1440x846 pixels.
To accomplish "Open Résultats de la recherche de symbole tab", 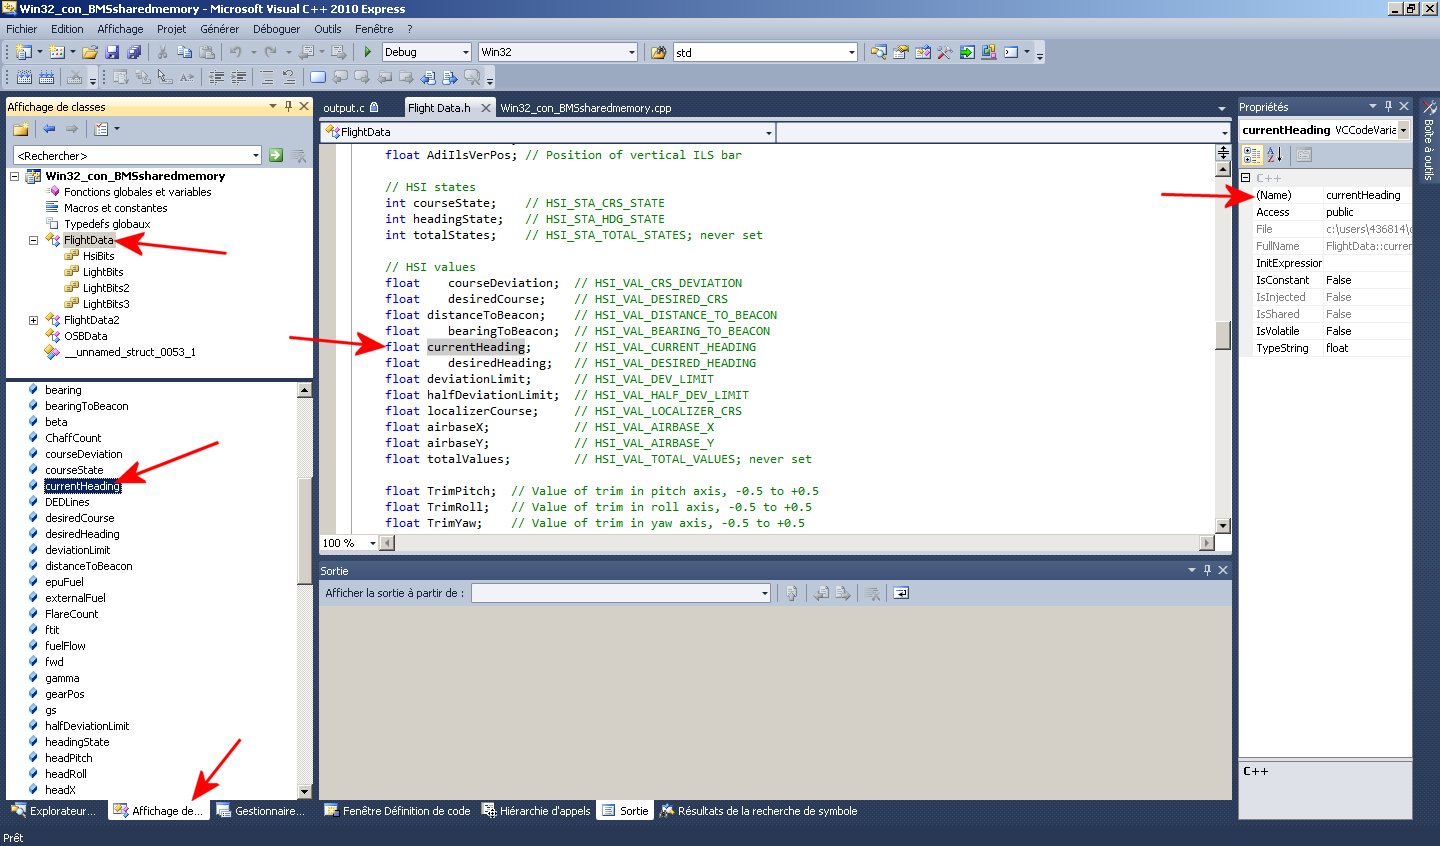I will click(758, 811).
